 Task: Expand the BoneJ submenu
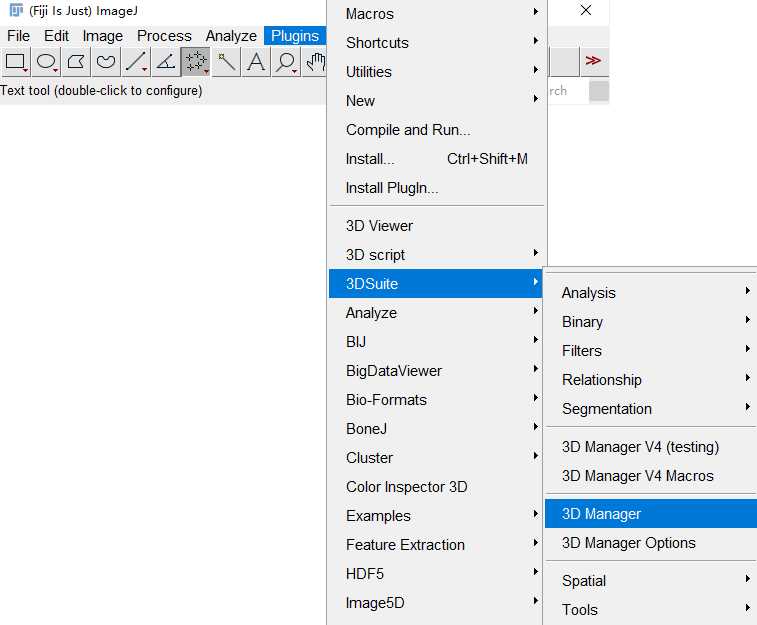tap(436, 428)
